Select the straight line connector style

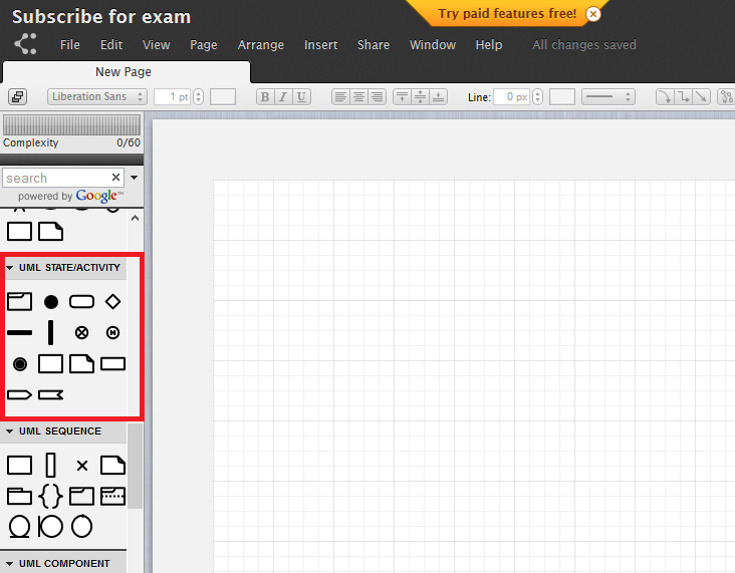coord(701,97)
